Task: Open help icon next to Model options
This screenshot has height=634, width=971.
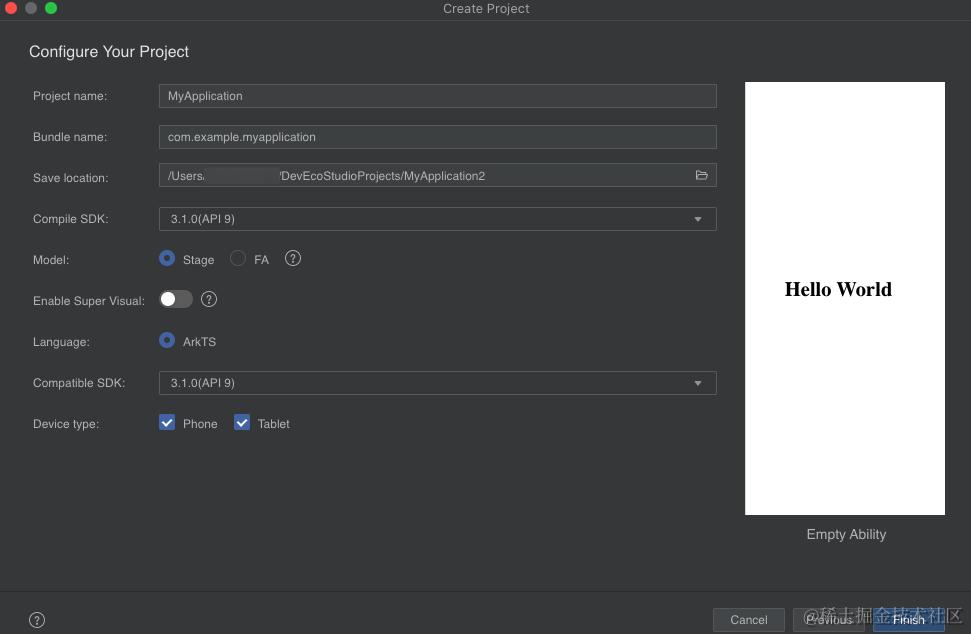Action: pyautogui.click(x=293, y=259)
